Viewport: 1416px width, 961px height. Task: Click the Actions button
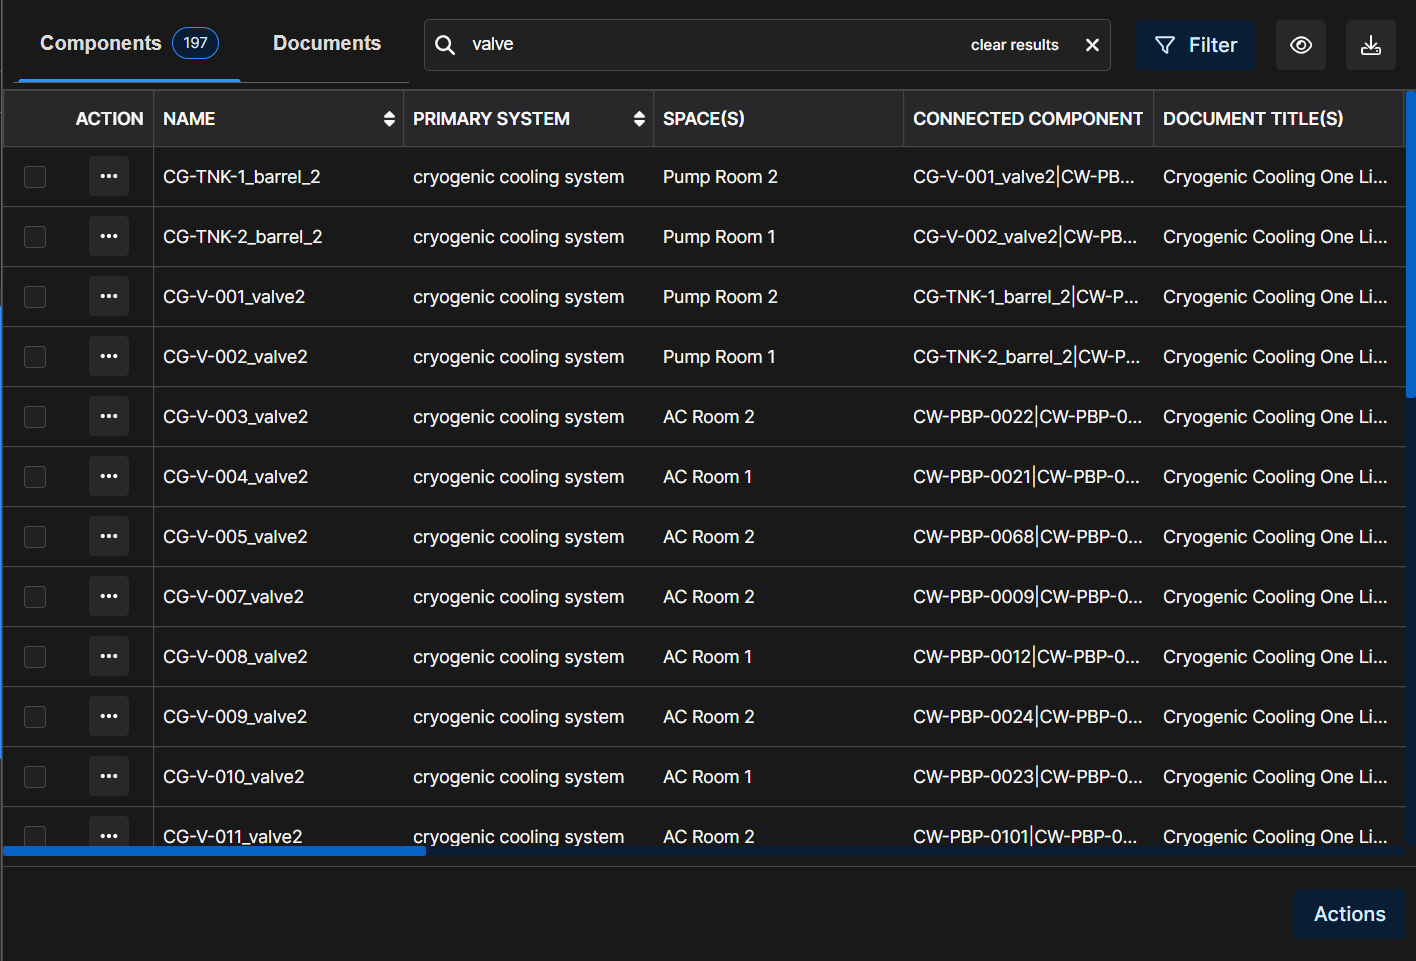[1349, 914]
